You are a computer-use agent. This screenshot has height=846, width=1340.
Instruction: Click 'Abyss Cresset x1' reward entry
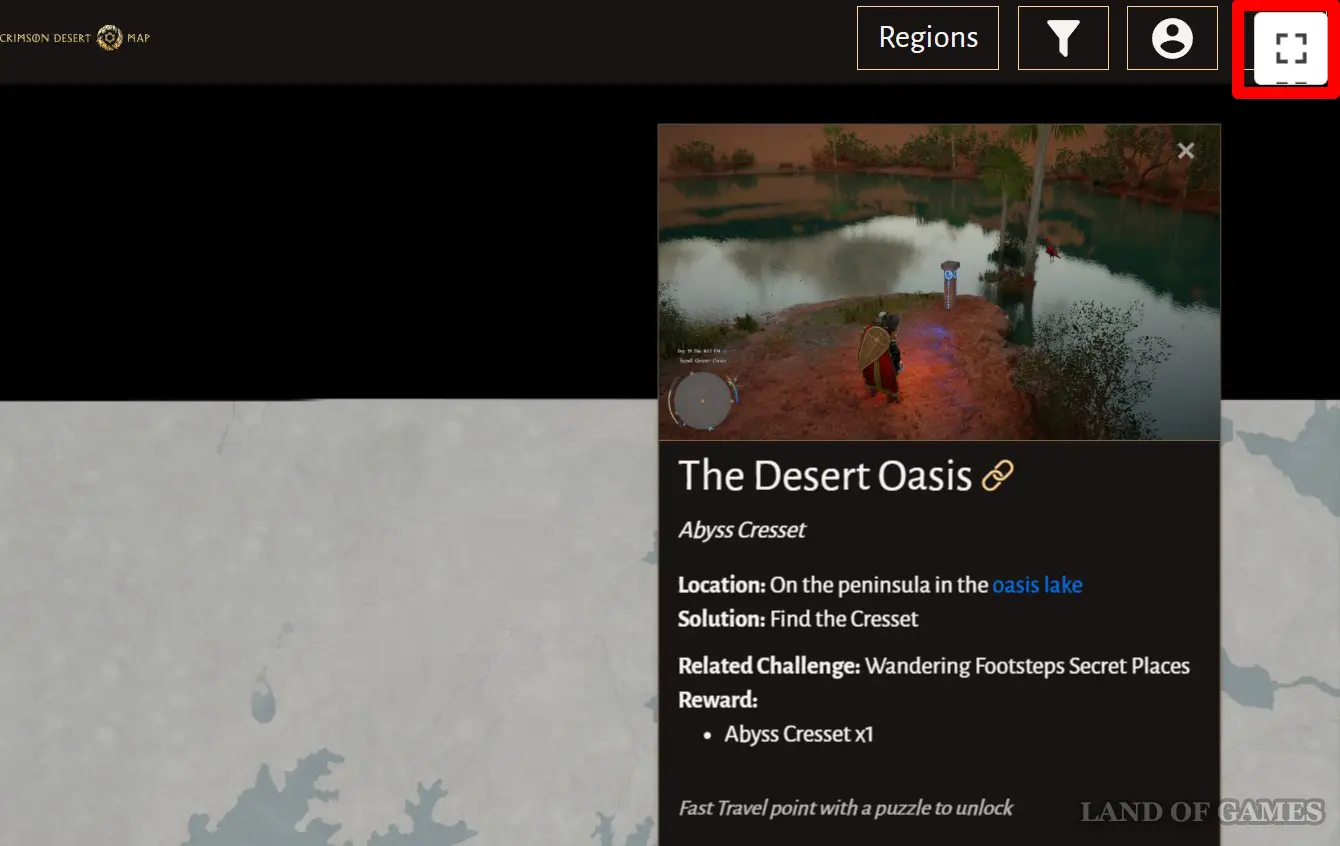(x=799, y=734)
